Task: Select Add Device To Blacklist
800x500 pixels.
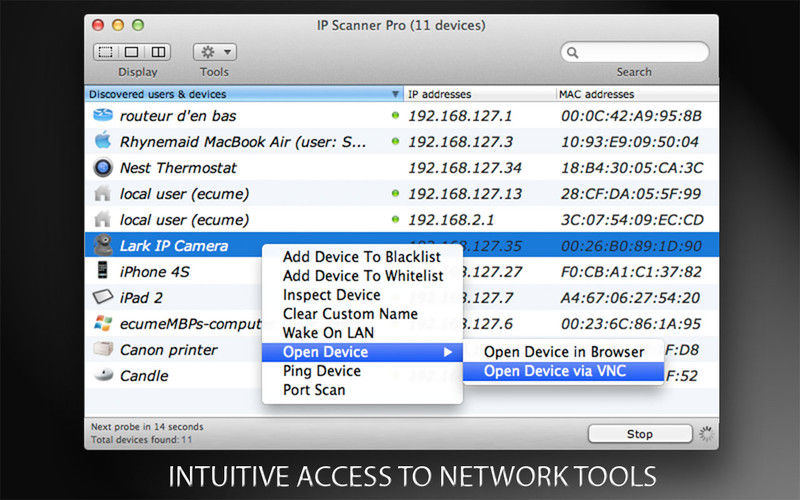Action: point(361,257)
